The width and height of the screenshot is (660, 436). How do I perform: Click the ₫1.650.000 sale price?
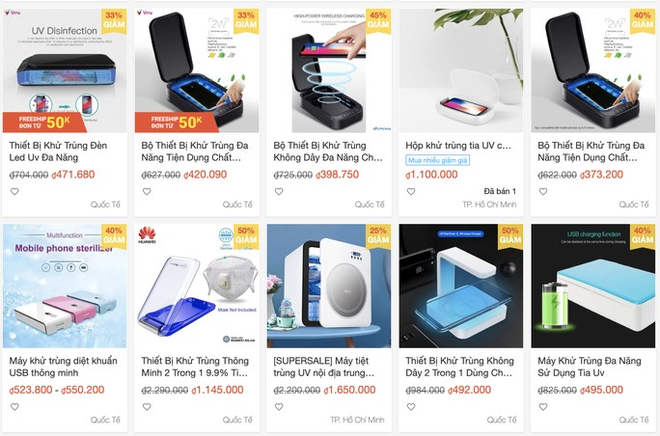point(350,390)
